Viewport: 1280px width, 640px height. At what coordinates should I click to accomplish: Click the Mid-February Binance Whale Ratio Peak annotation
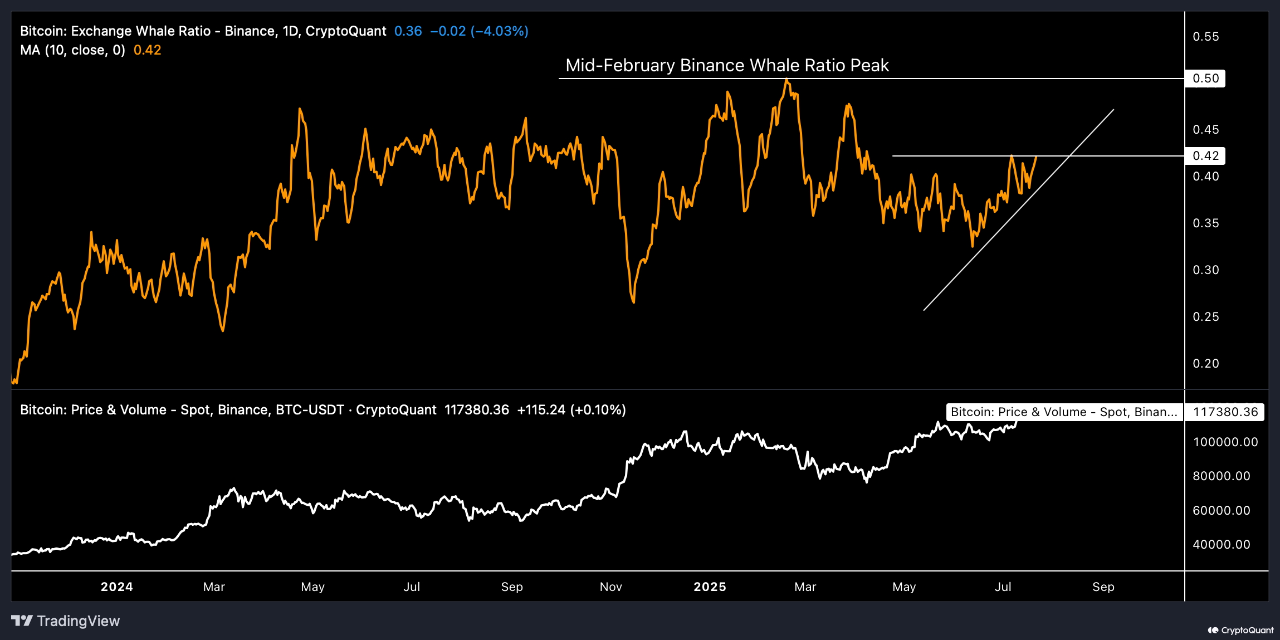coord(727,65)
